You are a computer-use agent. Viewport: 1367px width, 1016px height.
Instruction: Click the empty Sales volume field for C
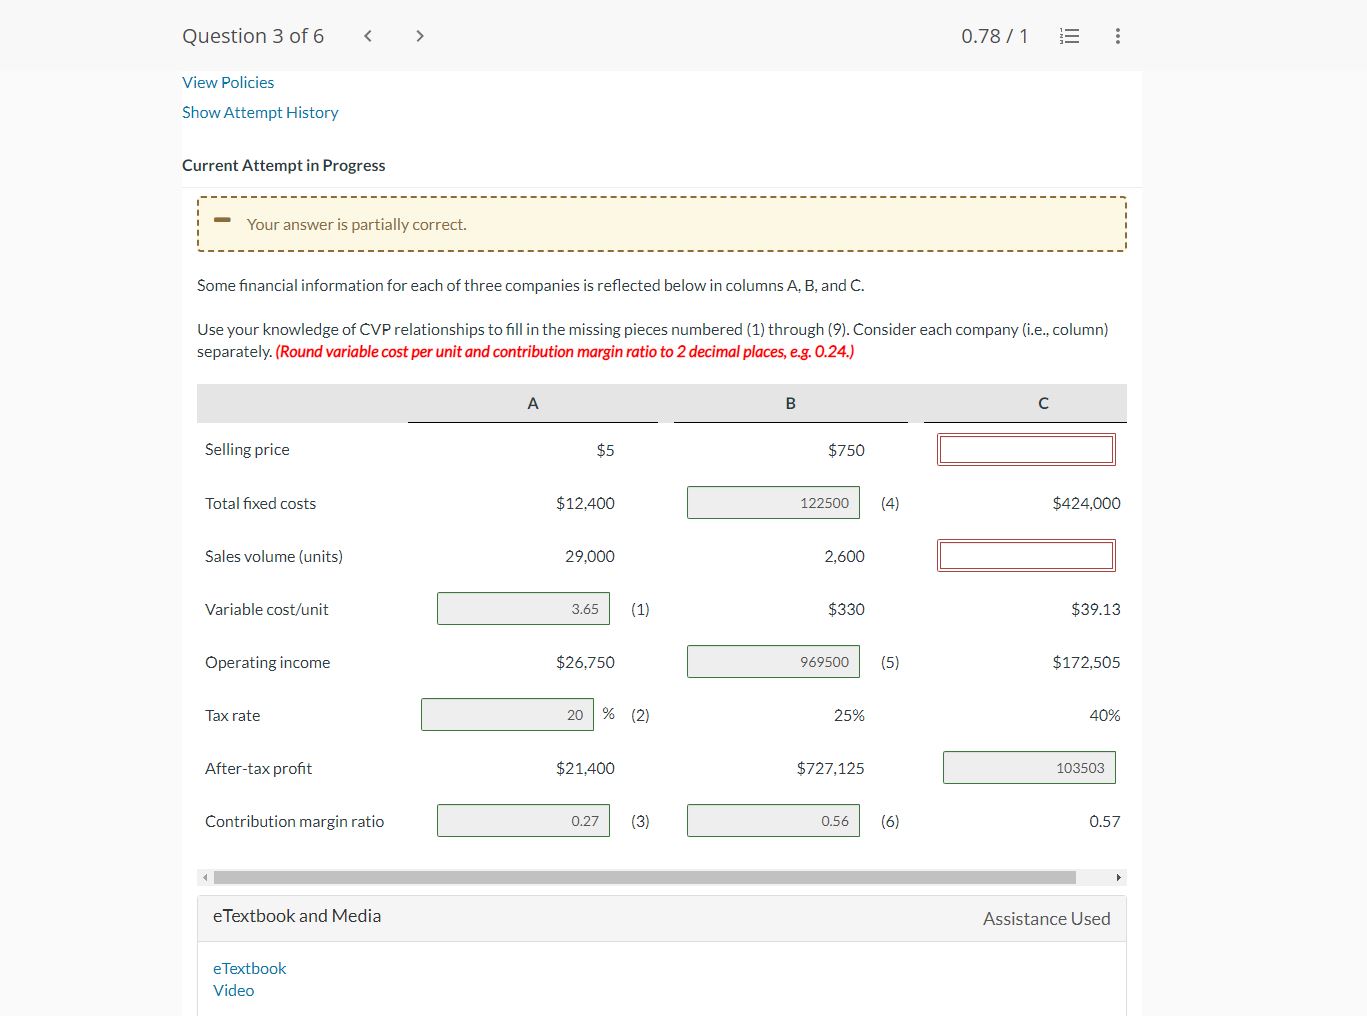(1026, 556)
